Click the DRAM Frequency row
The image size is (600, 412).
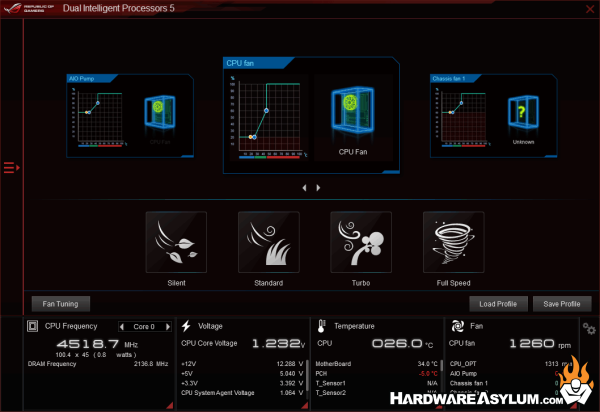[98, 364]
